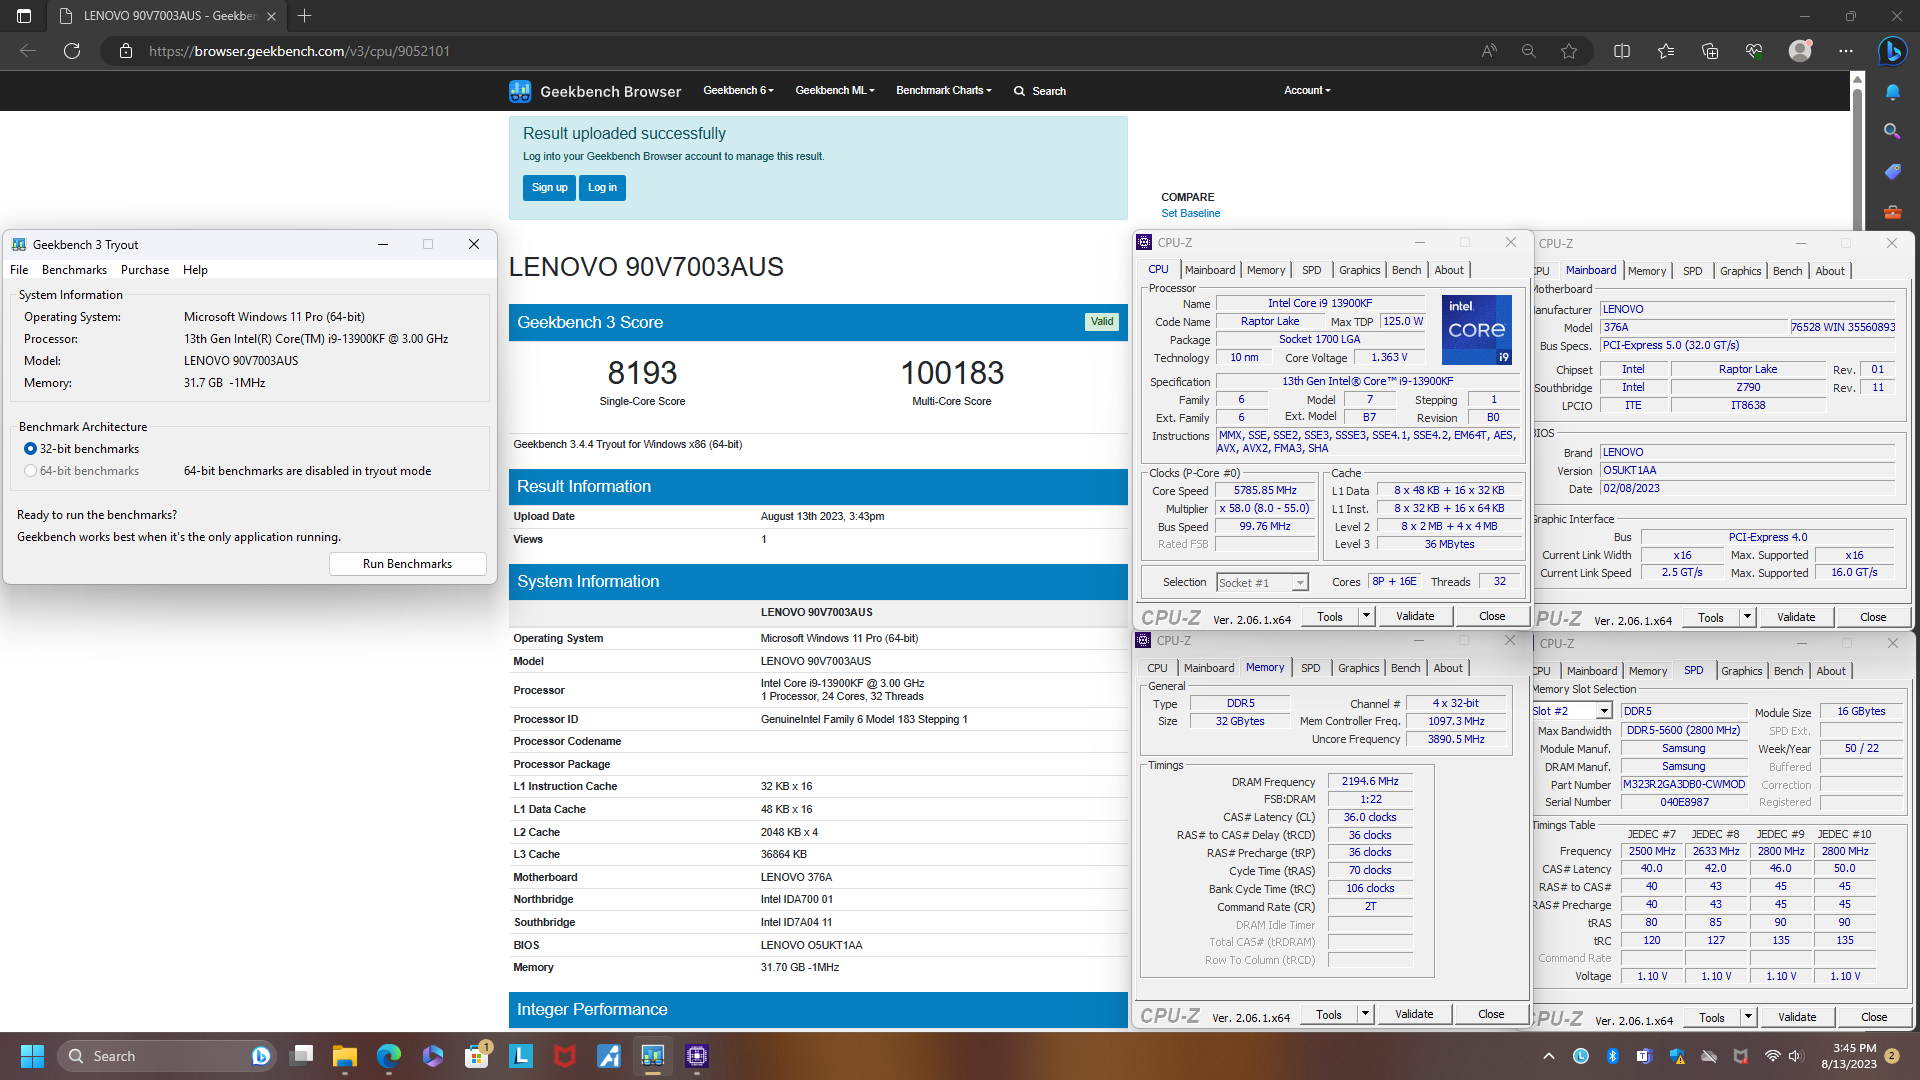Open Edge split screen icon
This screenshot has height=1080, width=1920.
[1622, 51]
